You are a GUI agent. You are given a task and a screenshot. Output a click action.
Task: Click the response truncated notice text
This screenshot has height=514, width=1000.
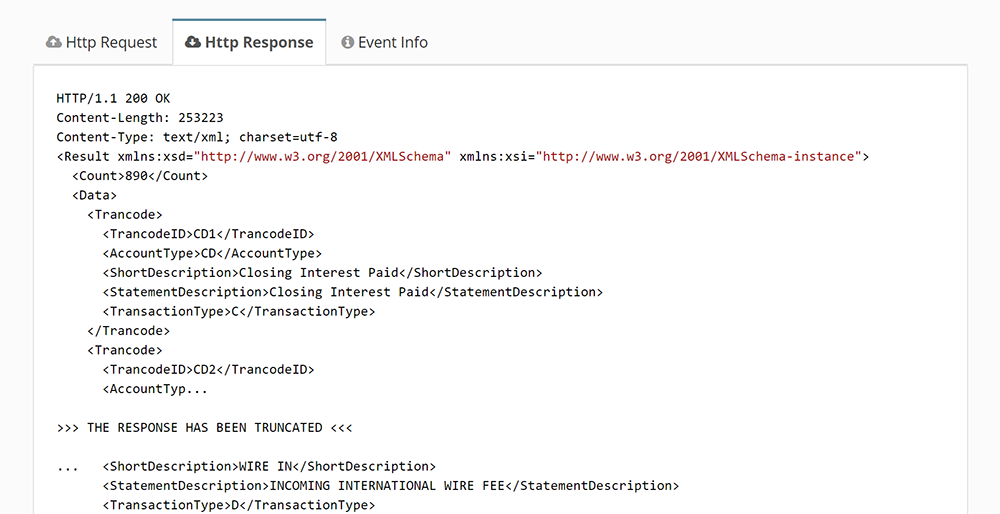[x=204, y=428]
